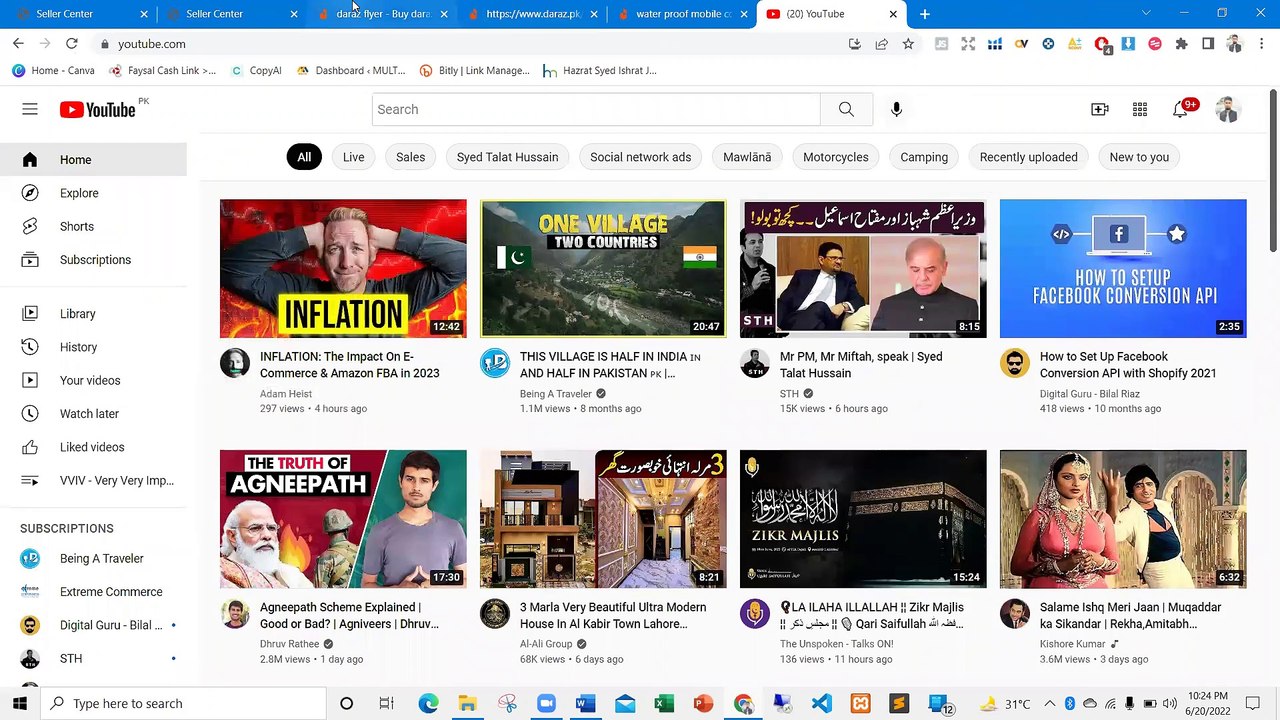Click the magnifier search button
Screen dimensions: 1280x720
click(846, 109)
